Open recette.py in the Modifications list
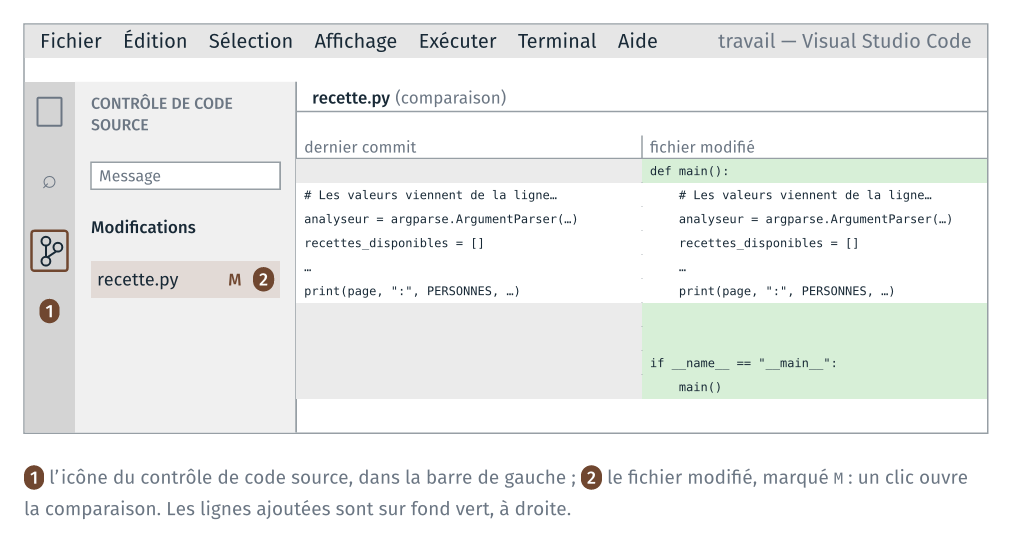 [x=185, y=280]
